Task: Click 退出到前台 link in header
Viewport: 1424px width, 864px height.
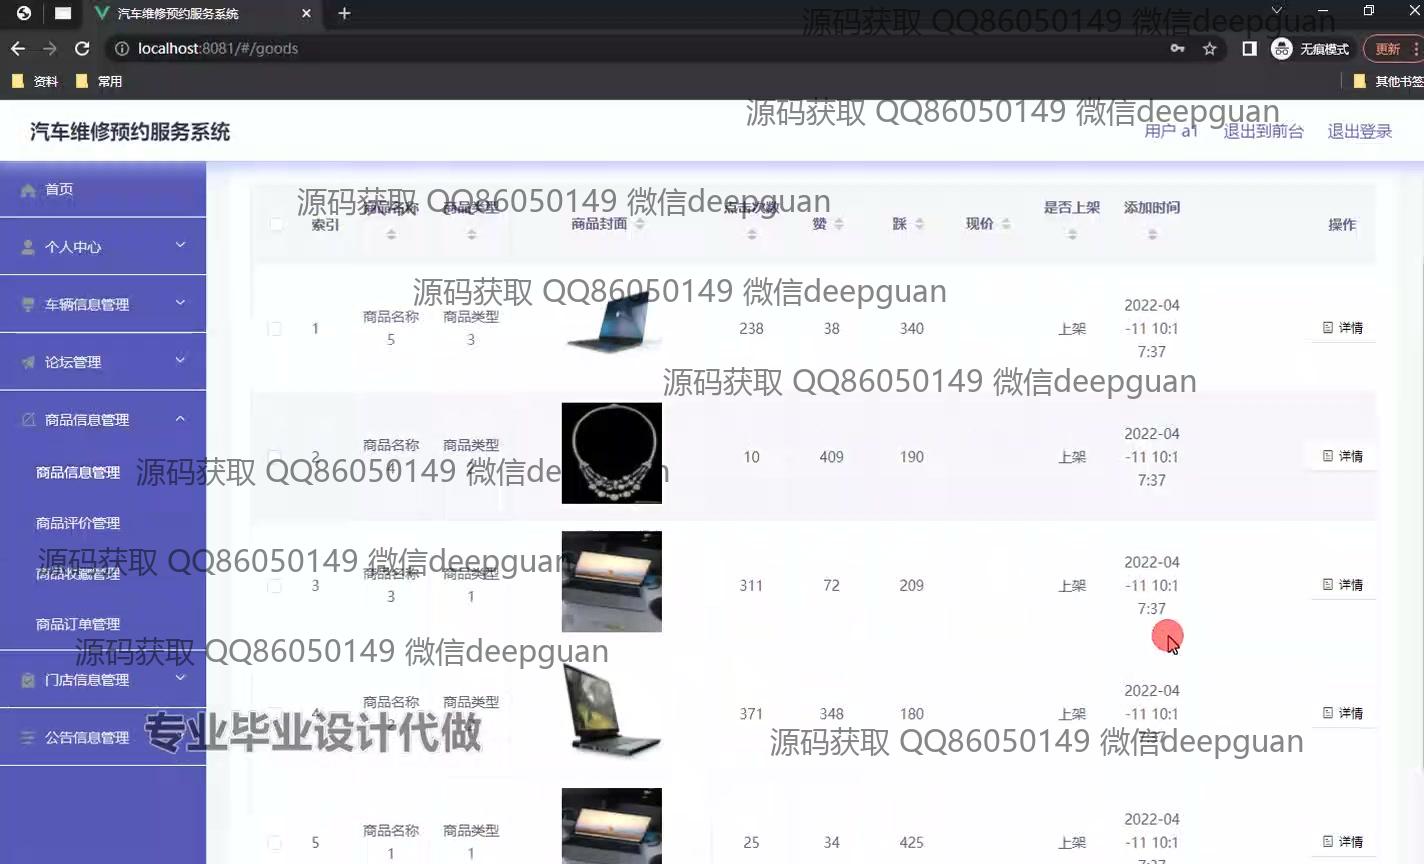Action: point(1263,131)
